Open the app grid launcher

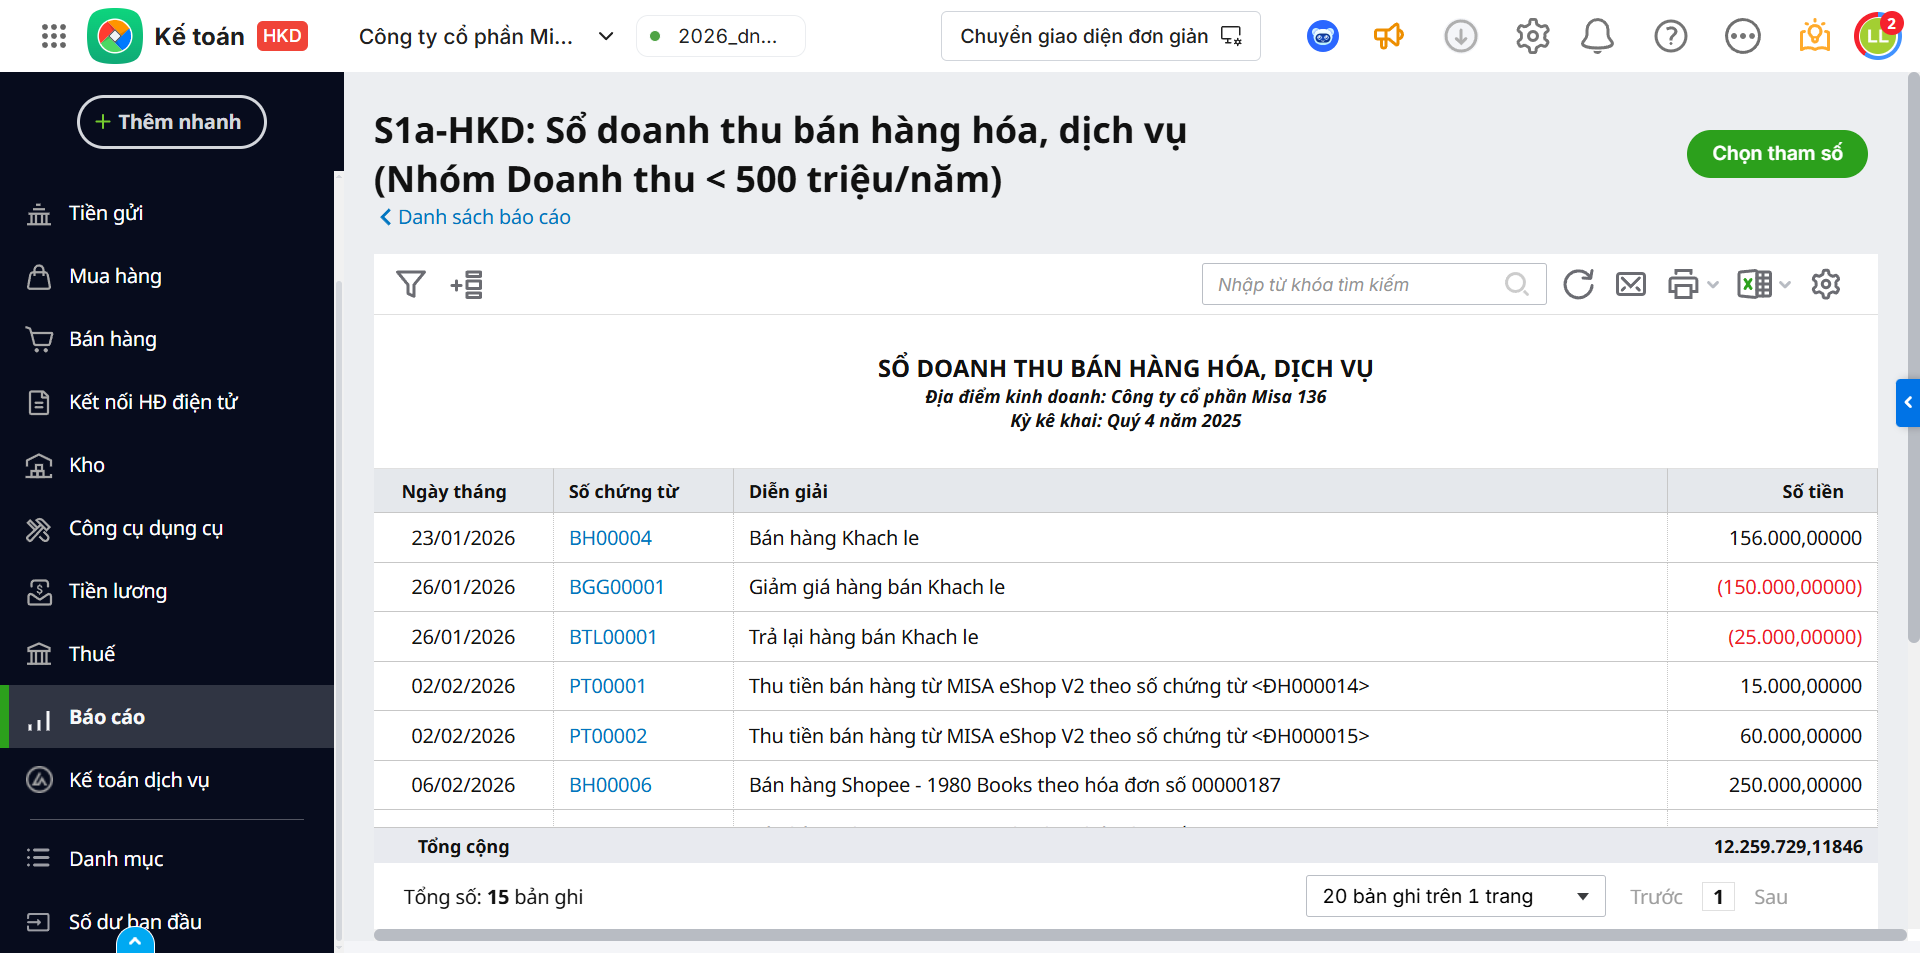(x=54, y=37)
